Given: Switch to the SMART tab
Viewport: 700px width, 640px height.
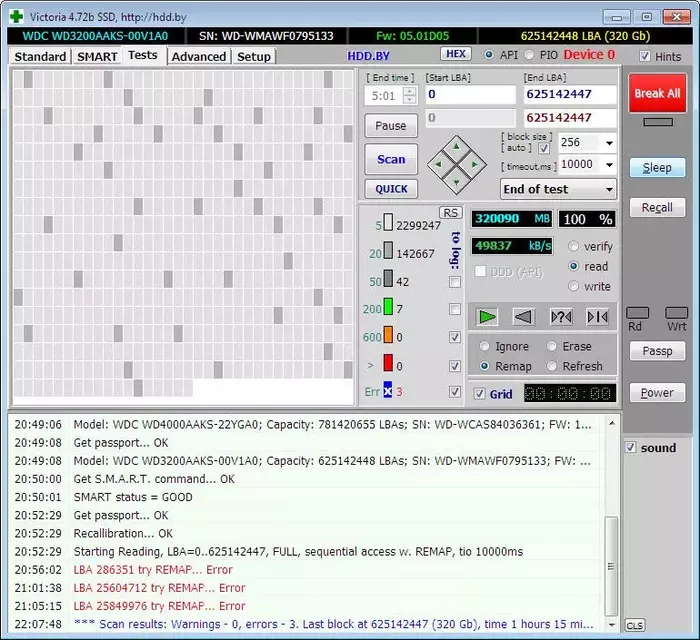Looking at the screenshot, I should [97, 57].
